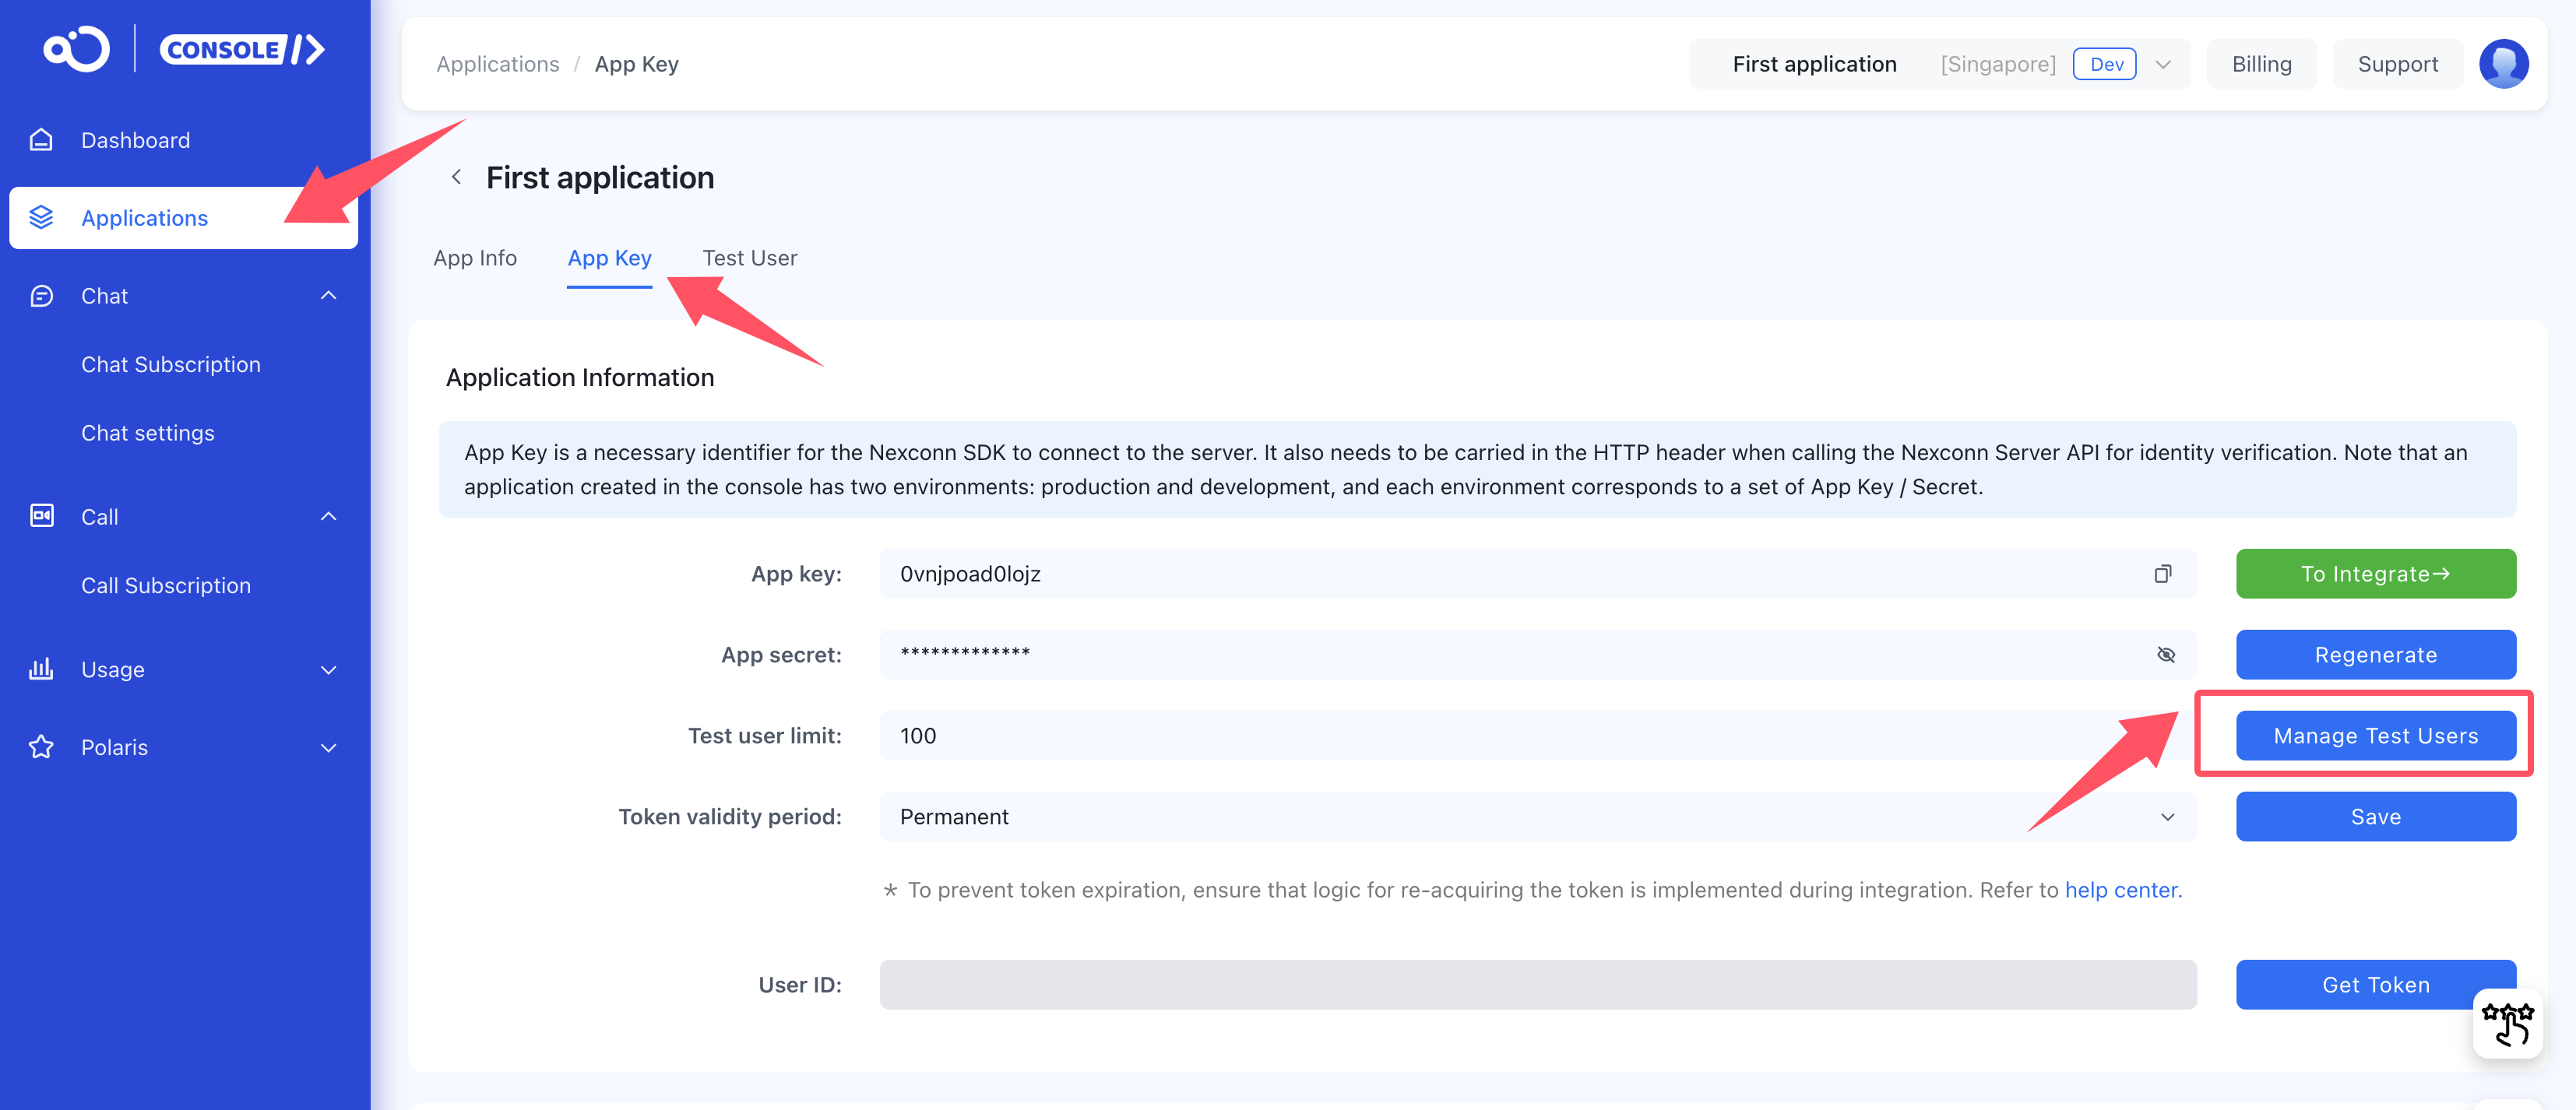2576x1110 pixels.
Task: Click the Polaris star icon
Action: (x=41, y=747)
